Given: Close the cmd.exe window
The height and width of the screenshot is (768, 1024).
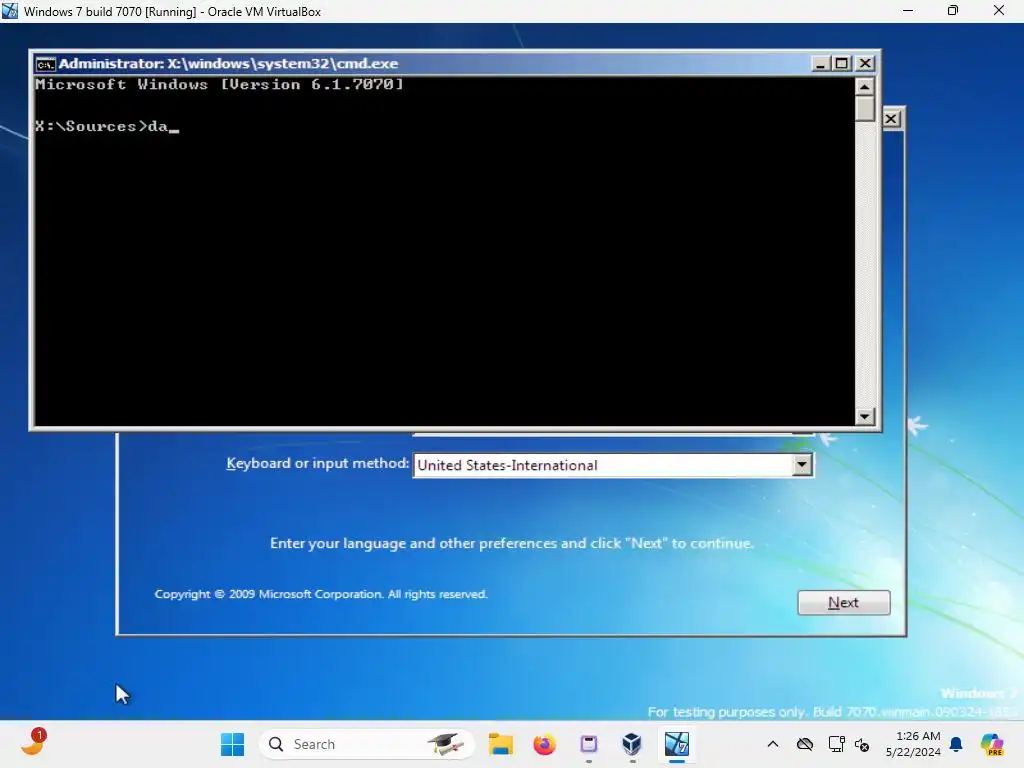Looking at the screenshot, I should pyautogui.click(x=865, y=63).
